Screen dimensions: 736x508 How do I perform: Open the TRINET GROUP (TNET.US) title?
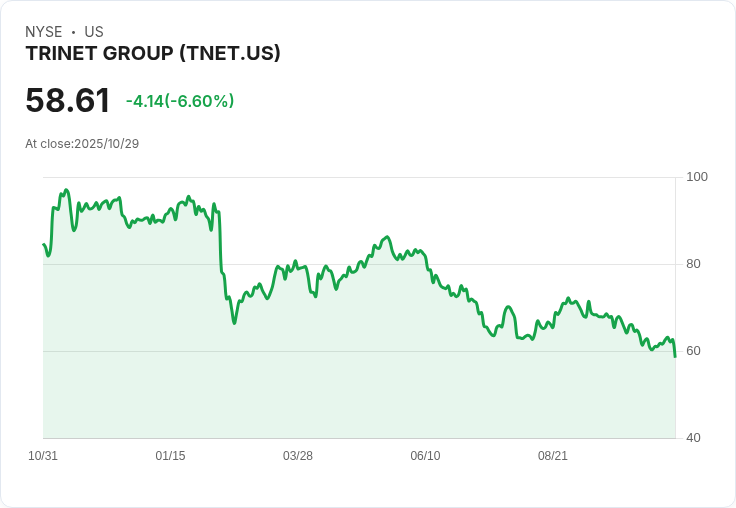(x=153, y=54)
